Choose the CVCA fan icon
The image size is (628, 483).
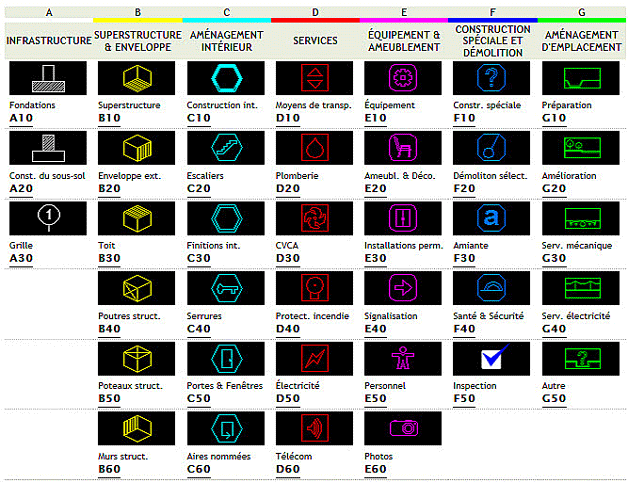click(315, 218)
